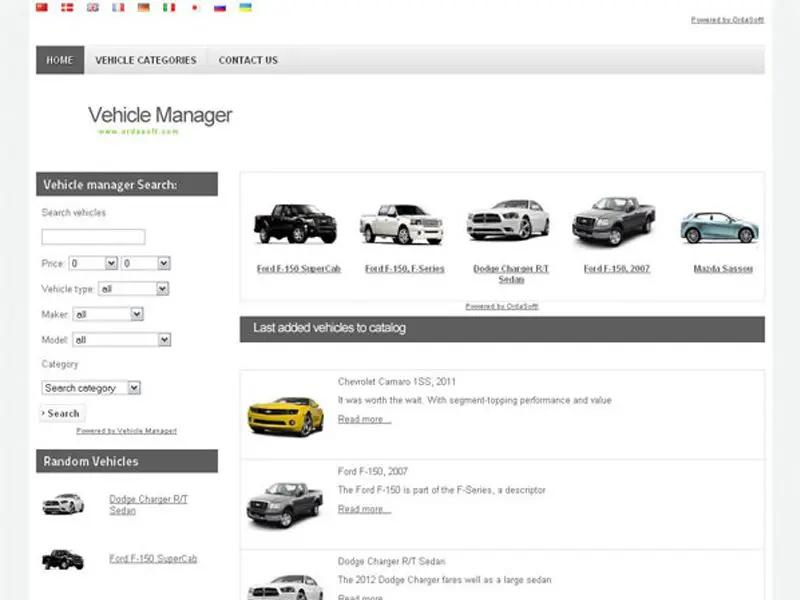Image resolution: width=800 pixels, height=600 pixels.
Task: Open the Ford F-150, 2007 carousel link
Action: click(x=617, y=268)
